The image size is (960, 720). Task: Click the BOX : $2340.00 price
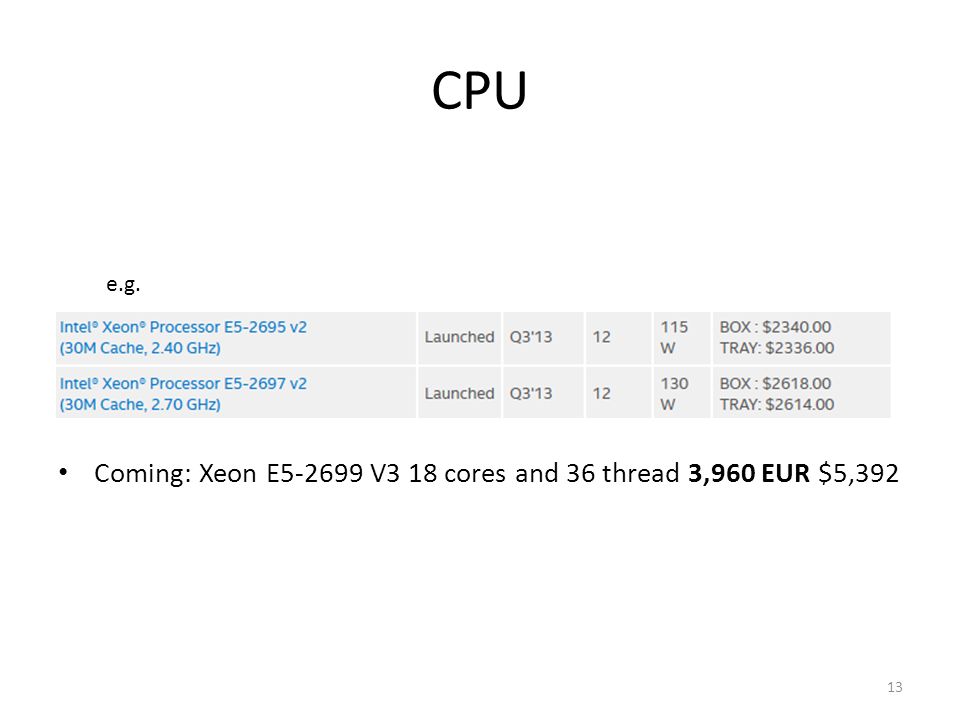775,327
